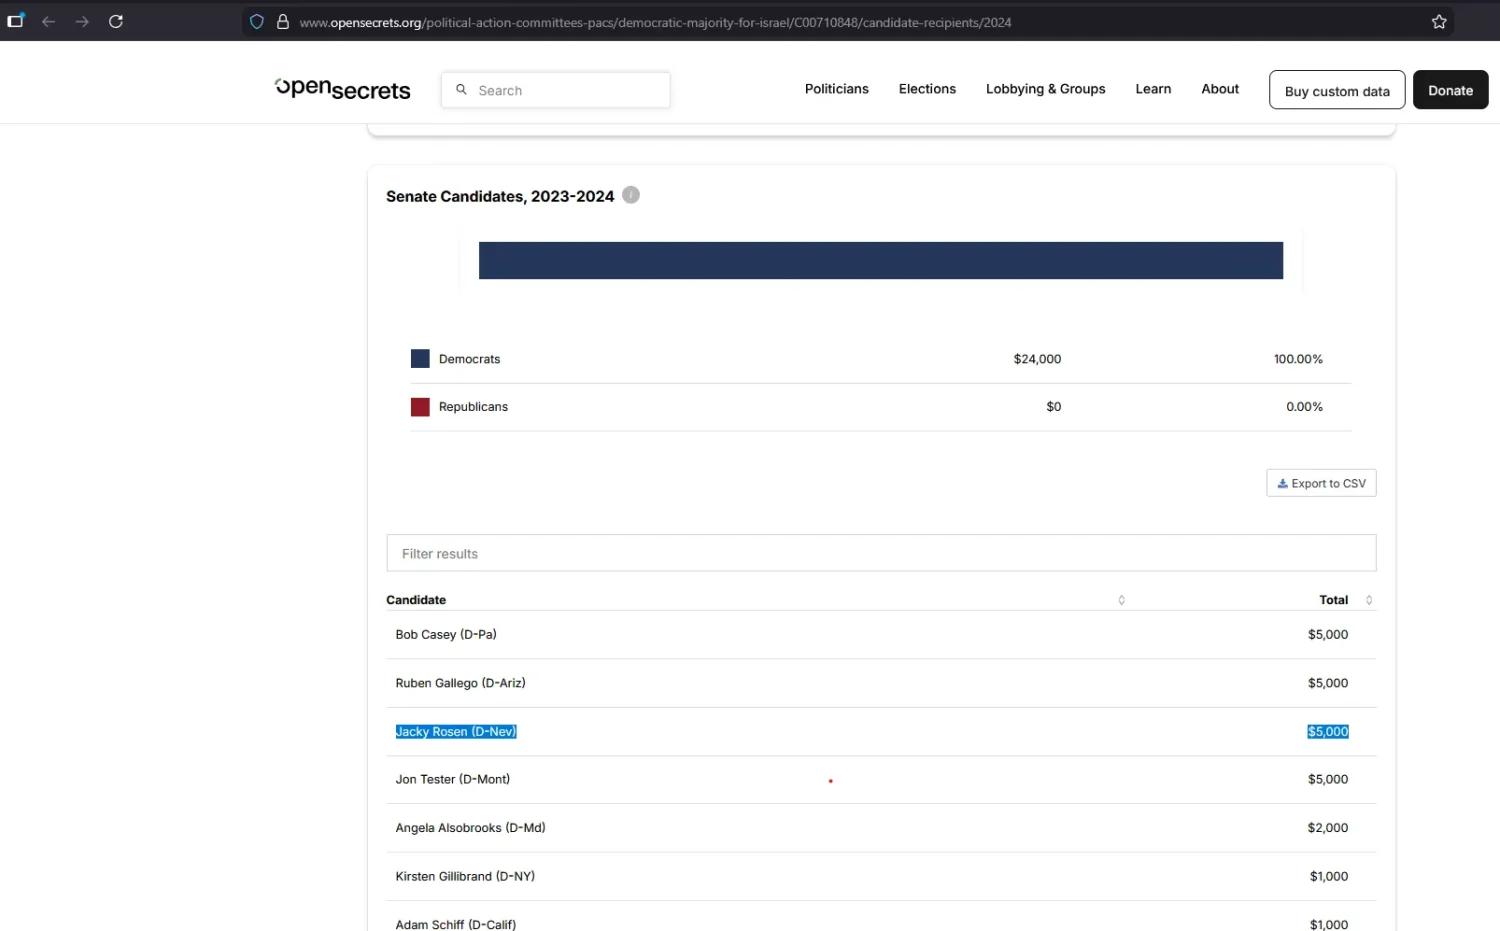Open Jon Tester (D-Mont) candidate link
1500x931 pixels.
point(452,779)
